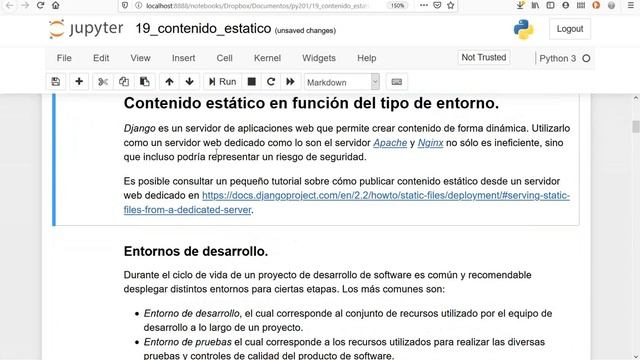Open browser library icon
This screenshot has height=360, width=640.
coord(535,5)
